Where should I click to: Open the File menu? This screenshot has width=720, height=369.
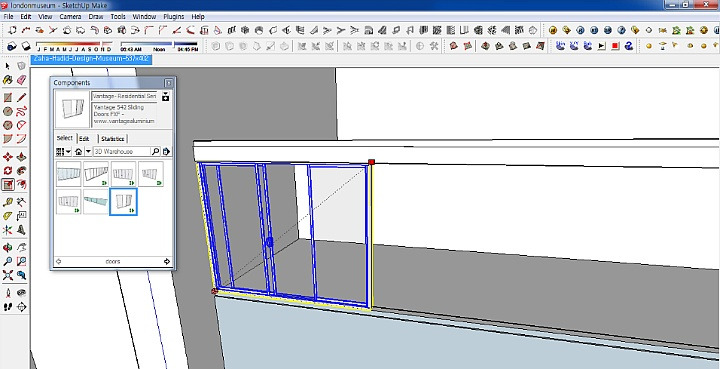coord(8,17)
